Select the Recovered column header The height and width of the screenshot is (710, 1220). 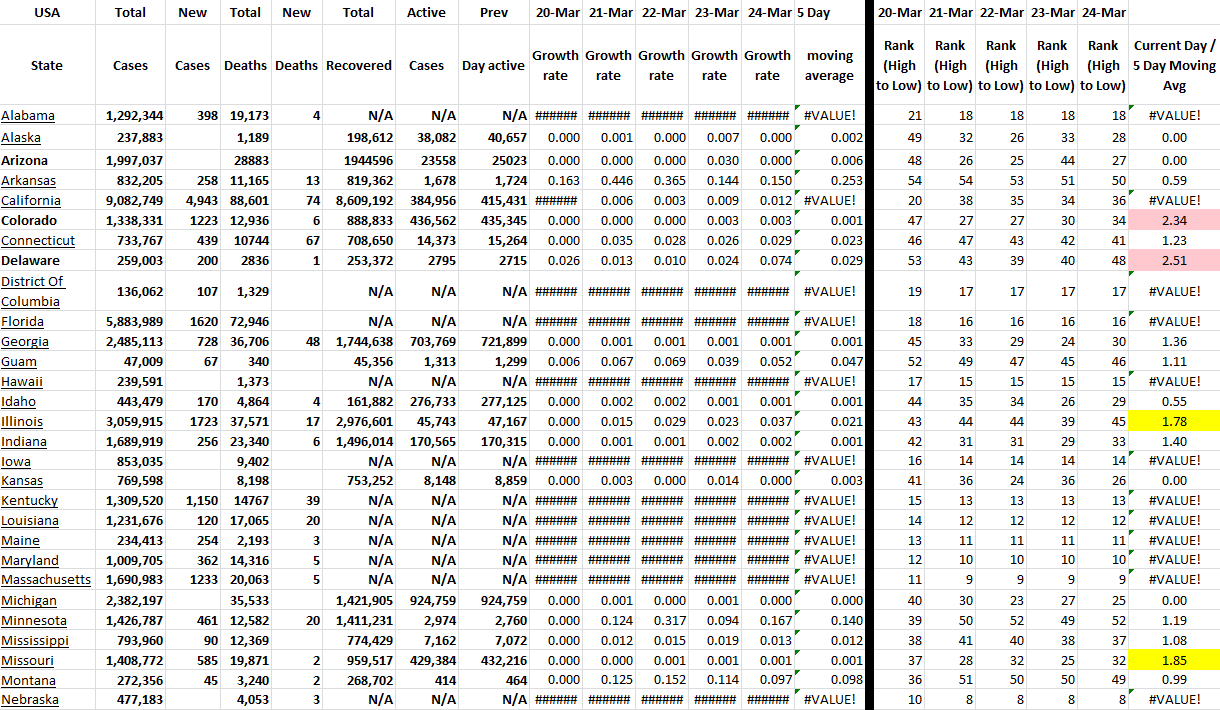click(x=358, y=65)
